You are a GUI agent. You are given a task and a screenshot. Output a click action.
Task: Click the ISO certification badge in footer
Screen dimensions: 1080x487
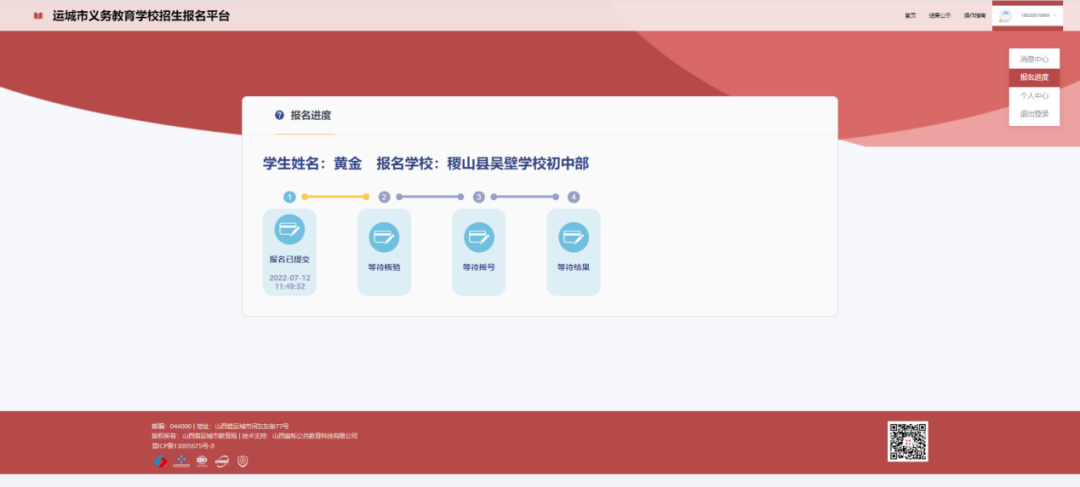(x=201, y=461)
